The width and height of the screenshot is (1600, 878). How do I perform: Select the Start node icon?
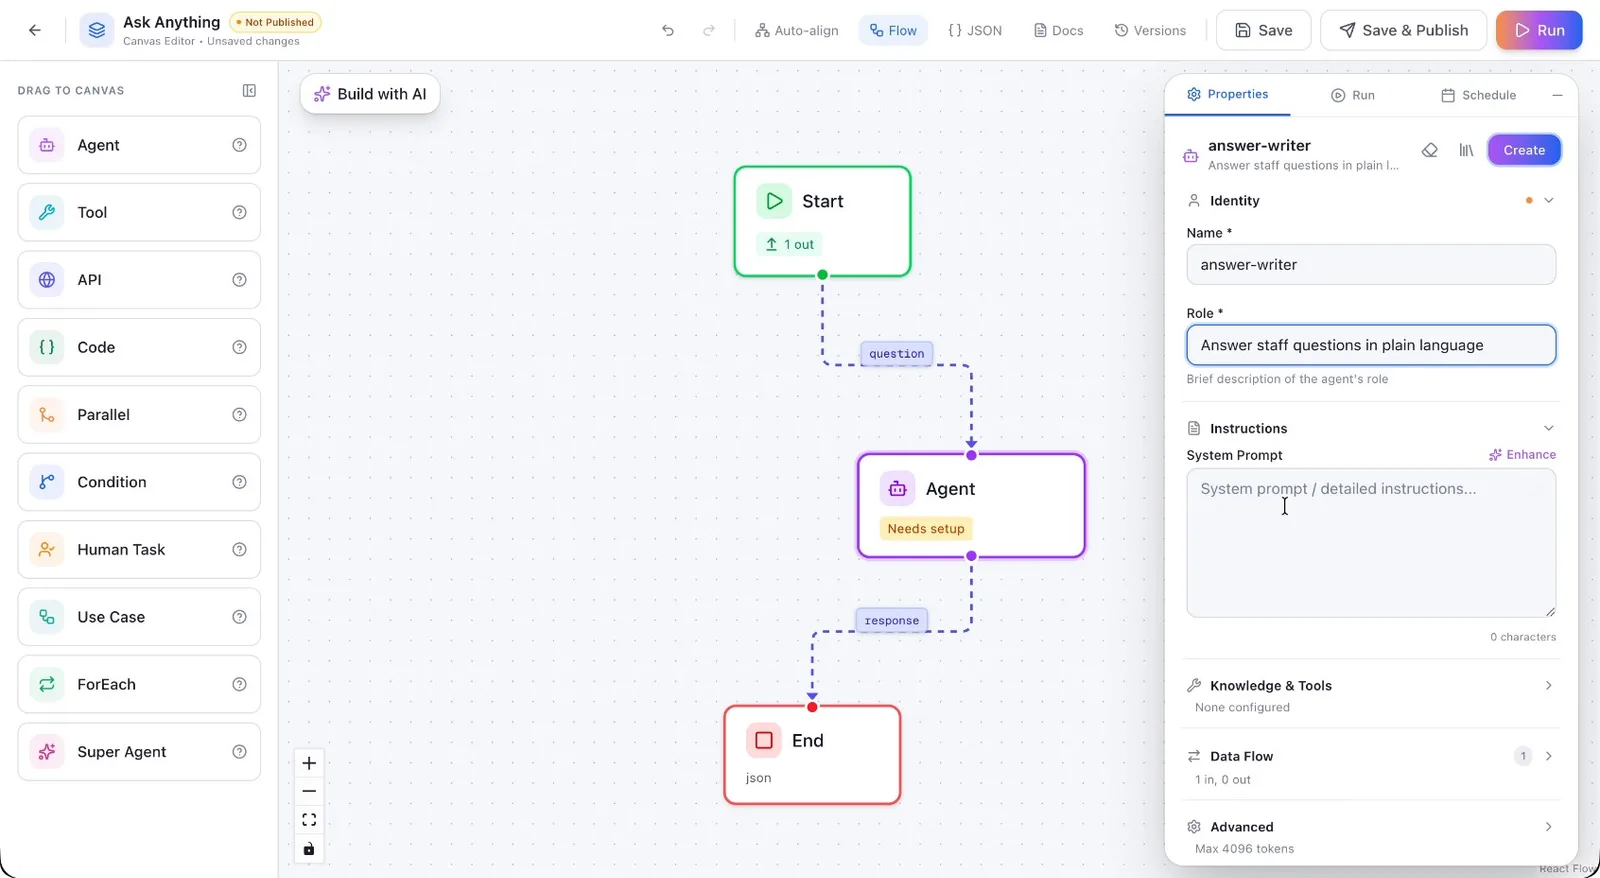coord(774,201)
